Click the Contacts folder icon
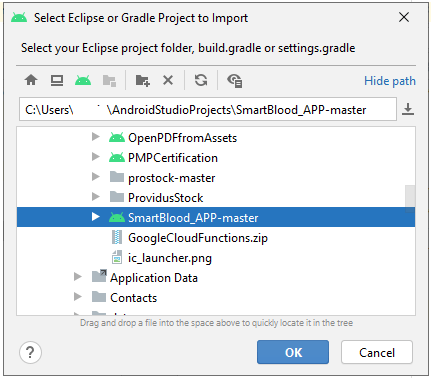 [x=99, y=297]
